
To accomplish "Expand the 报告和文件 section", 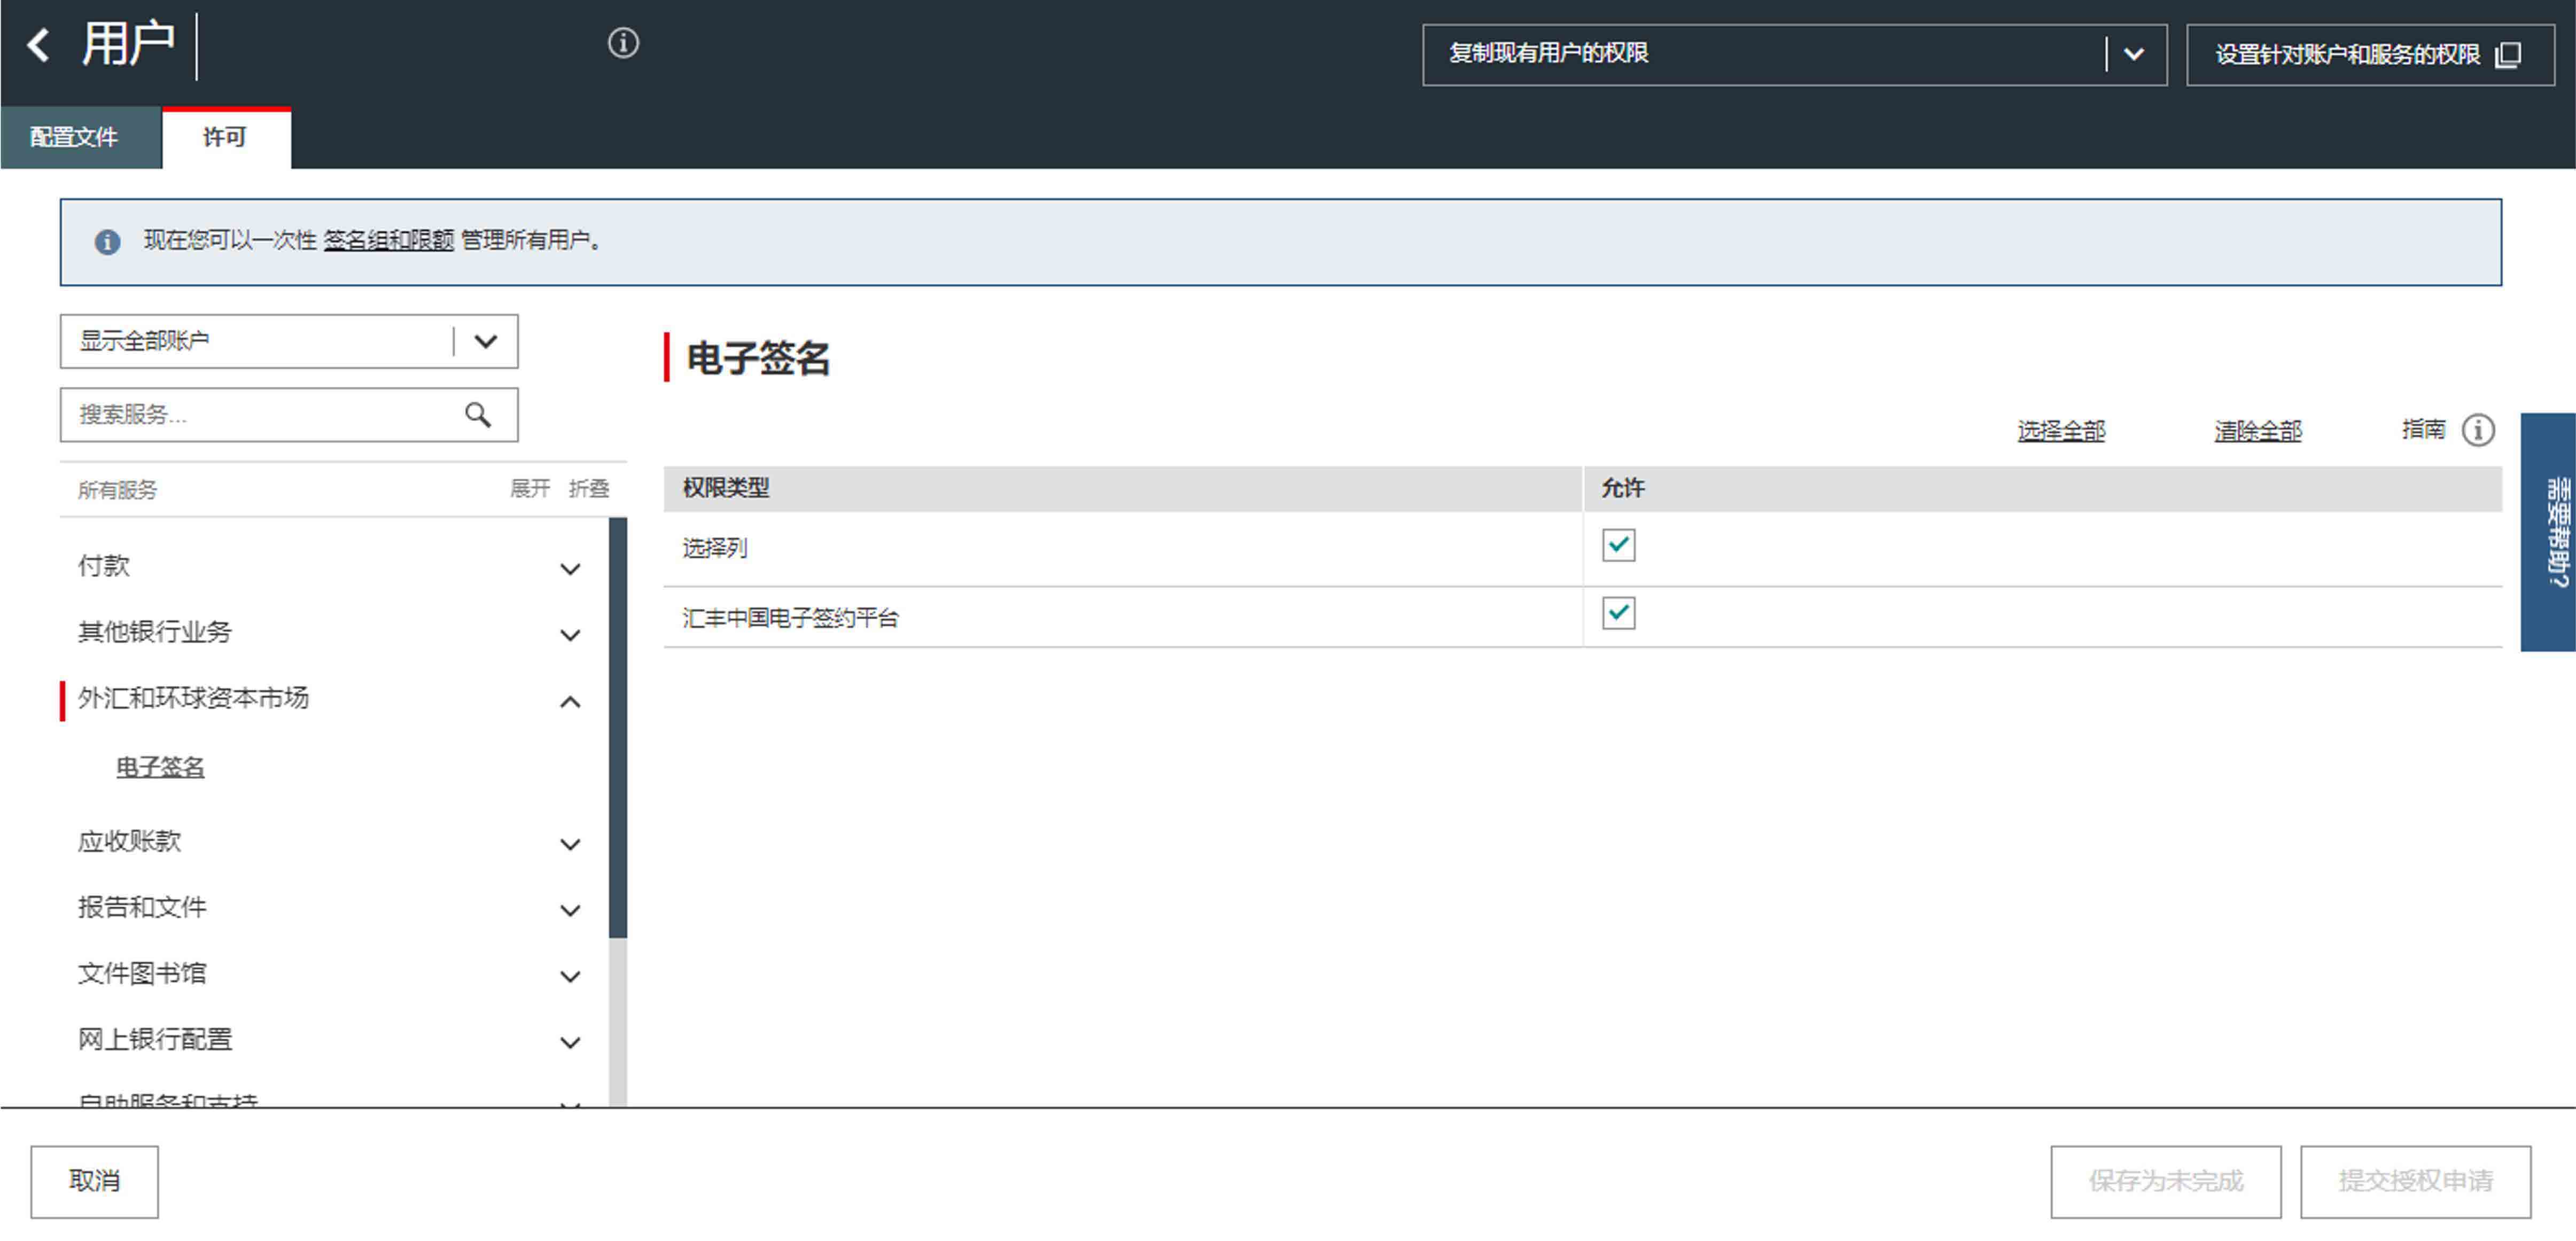I will [x=570, y=910].
